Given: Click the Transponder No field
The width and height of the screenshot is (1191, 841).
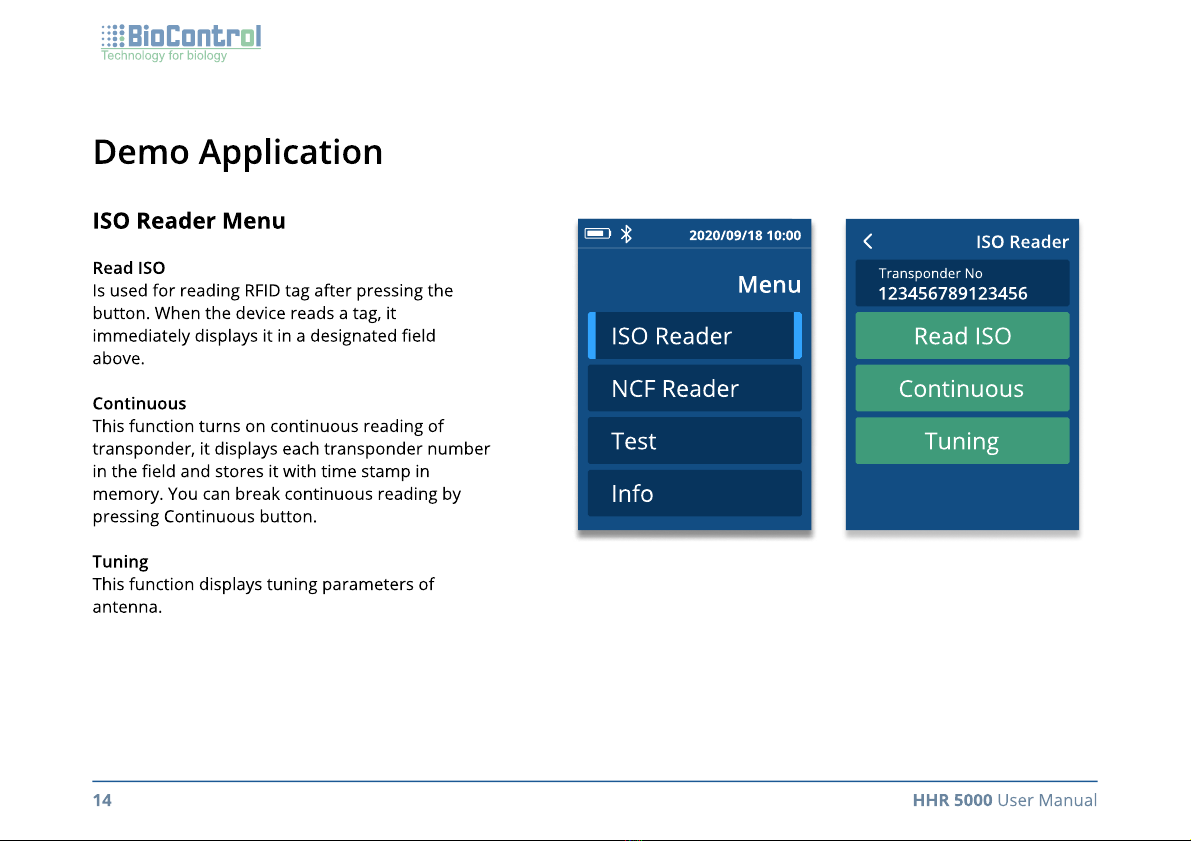Looking at the screenshot, I should point(962,283).
